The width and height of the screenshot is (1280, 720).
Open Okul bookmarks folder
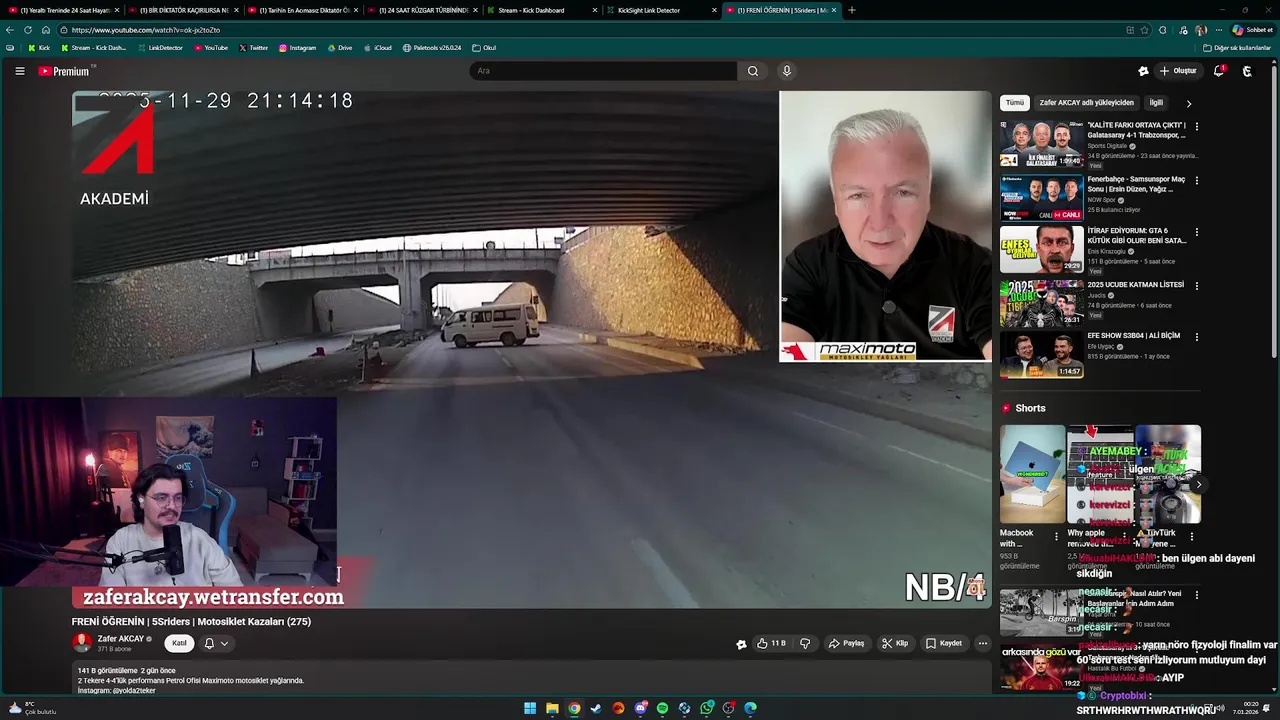[x=484, y=48]
